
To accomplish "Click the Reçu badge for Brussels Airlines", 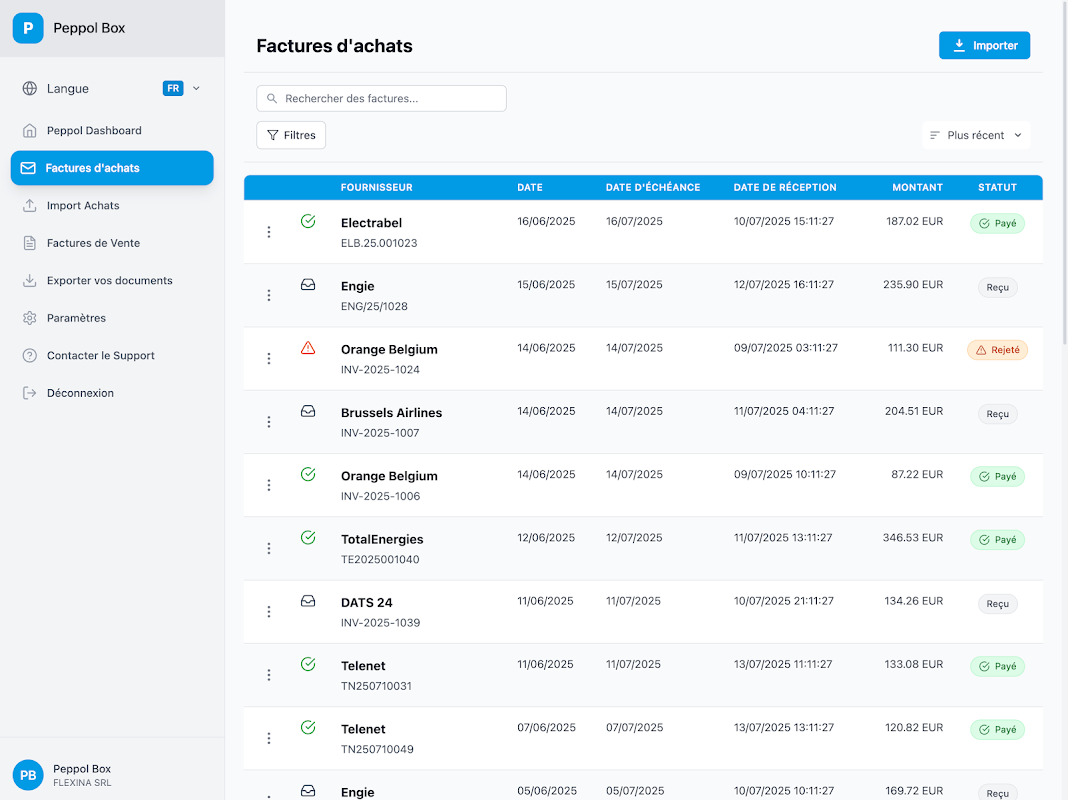I will pos(997,414).
